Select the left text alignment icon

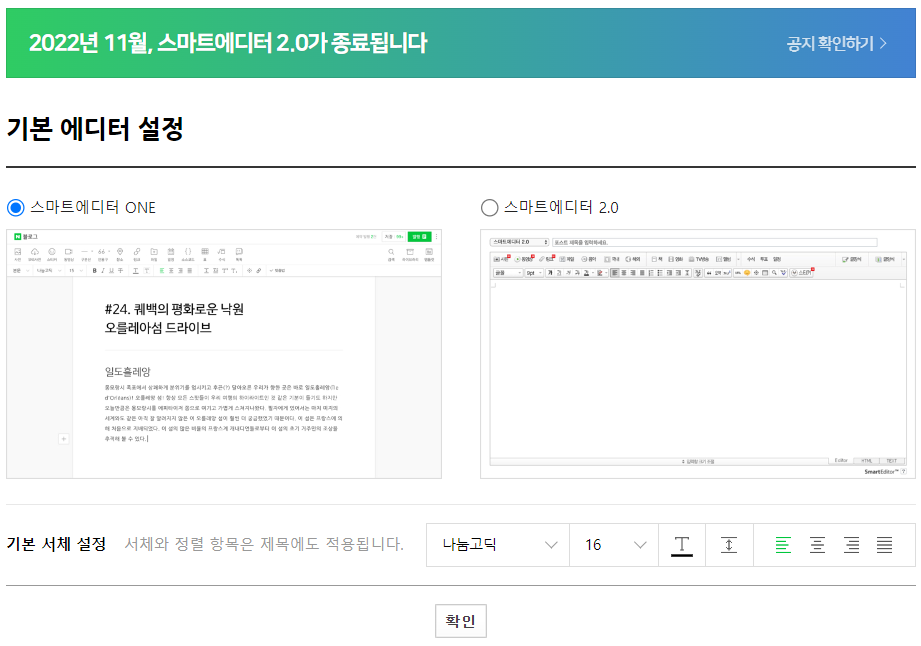click(x=783, y=545)
